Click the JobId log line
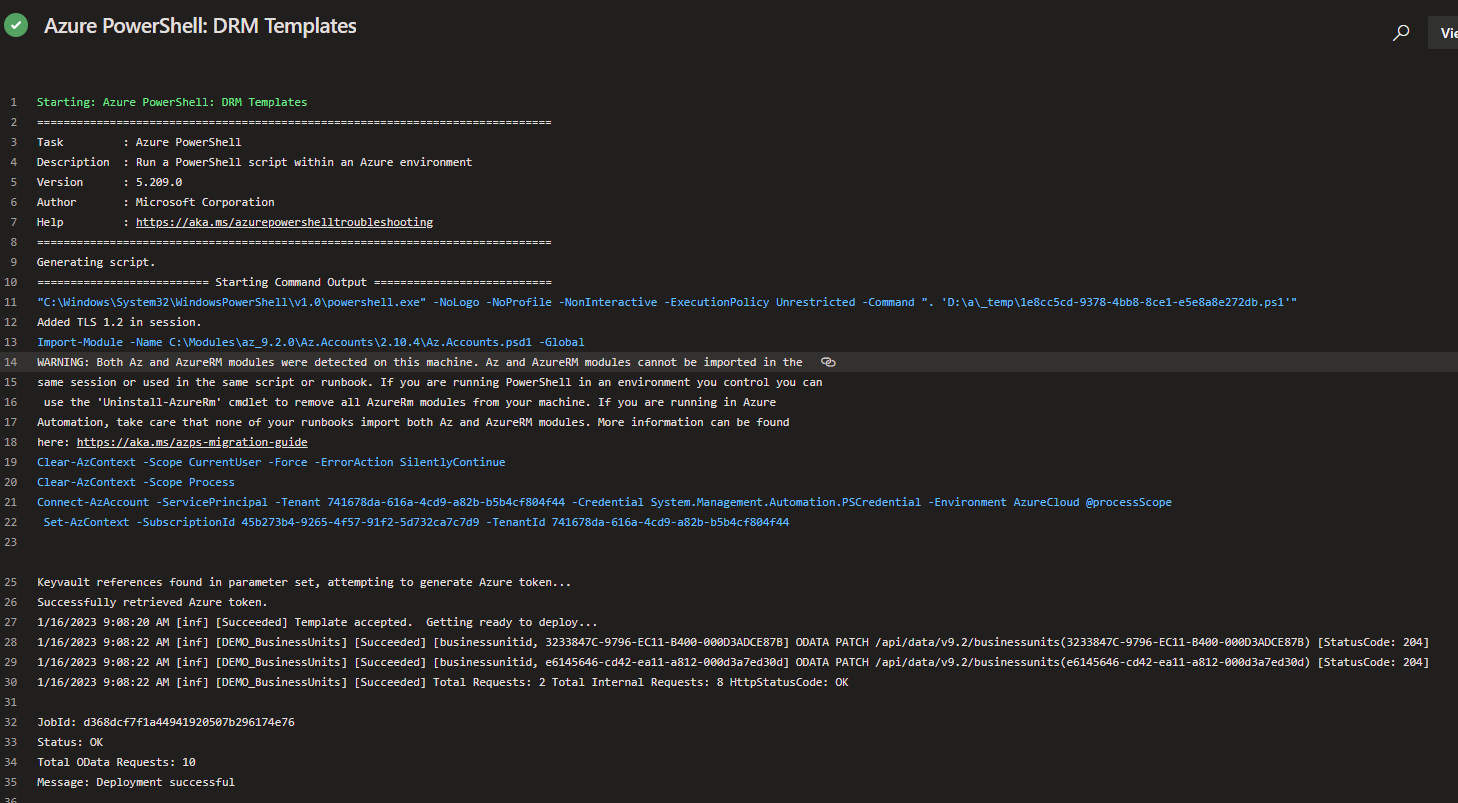Screen dimensions: 1458x803 point(166,722)
